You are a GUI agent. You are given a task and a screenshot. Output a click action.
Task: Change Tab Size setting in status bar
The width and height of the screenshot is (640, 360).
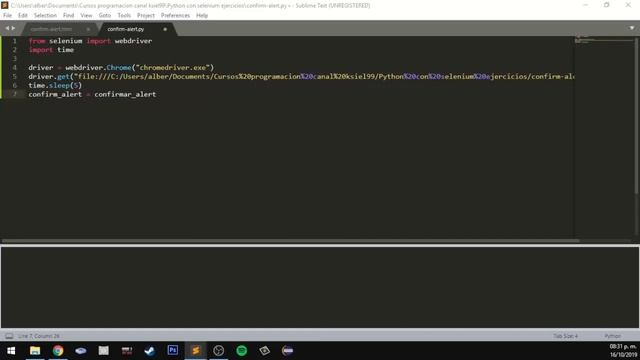(565, 336)
